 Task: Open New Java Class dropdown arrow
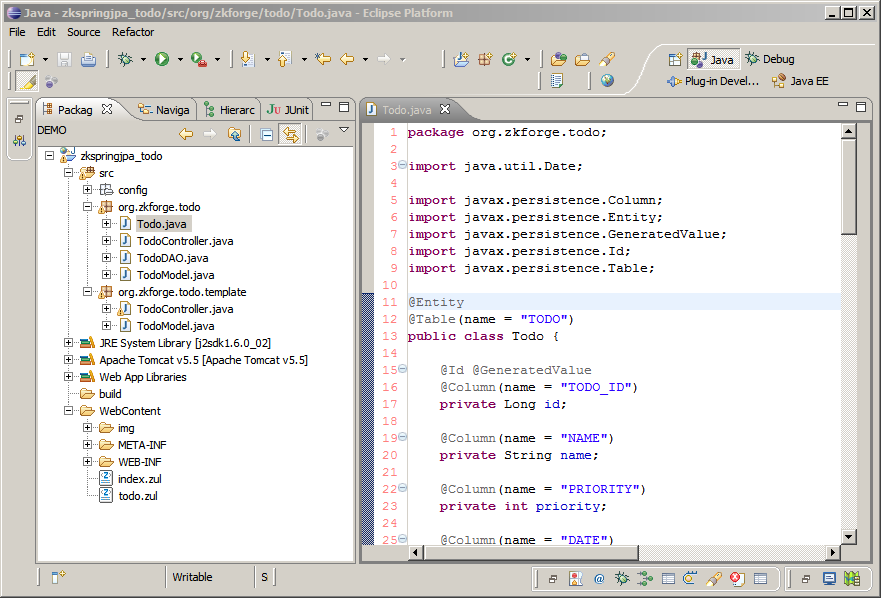[527, 59]
